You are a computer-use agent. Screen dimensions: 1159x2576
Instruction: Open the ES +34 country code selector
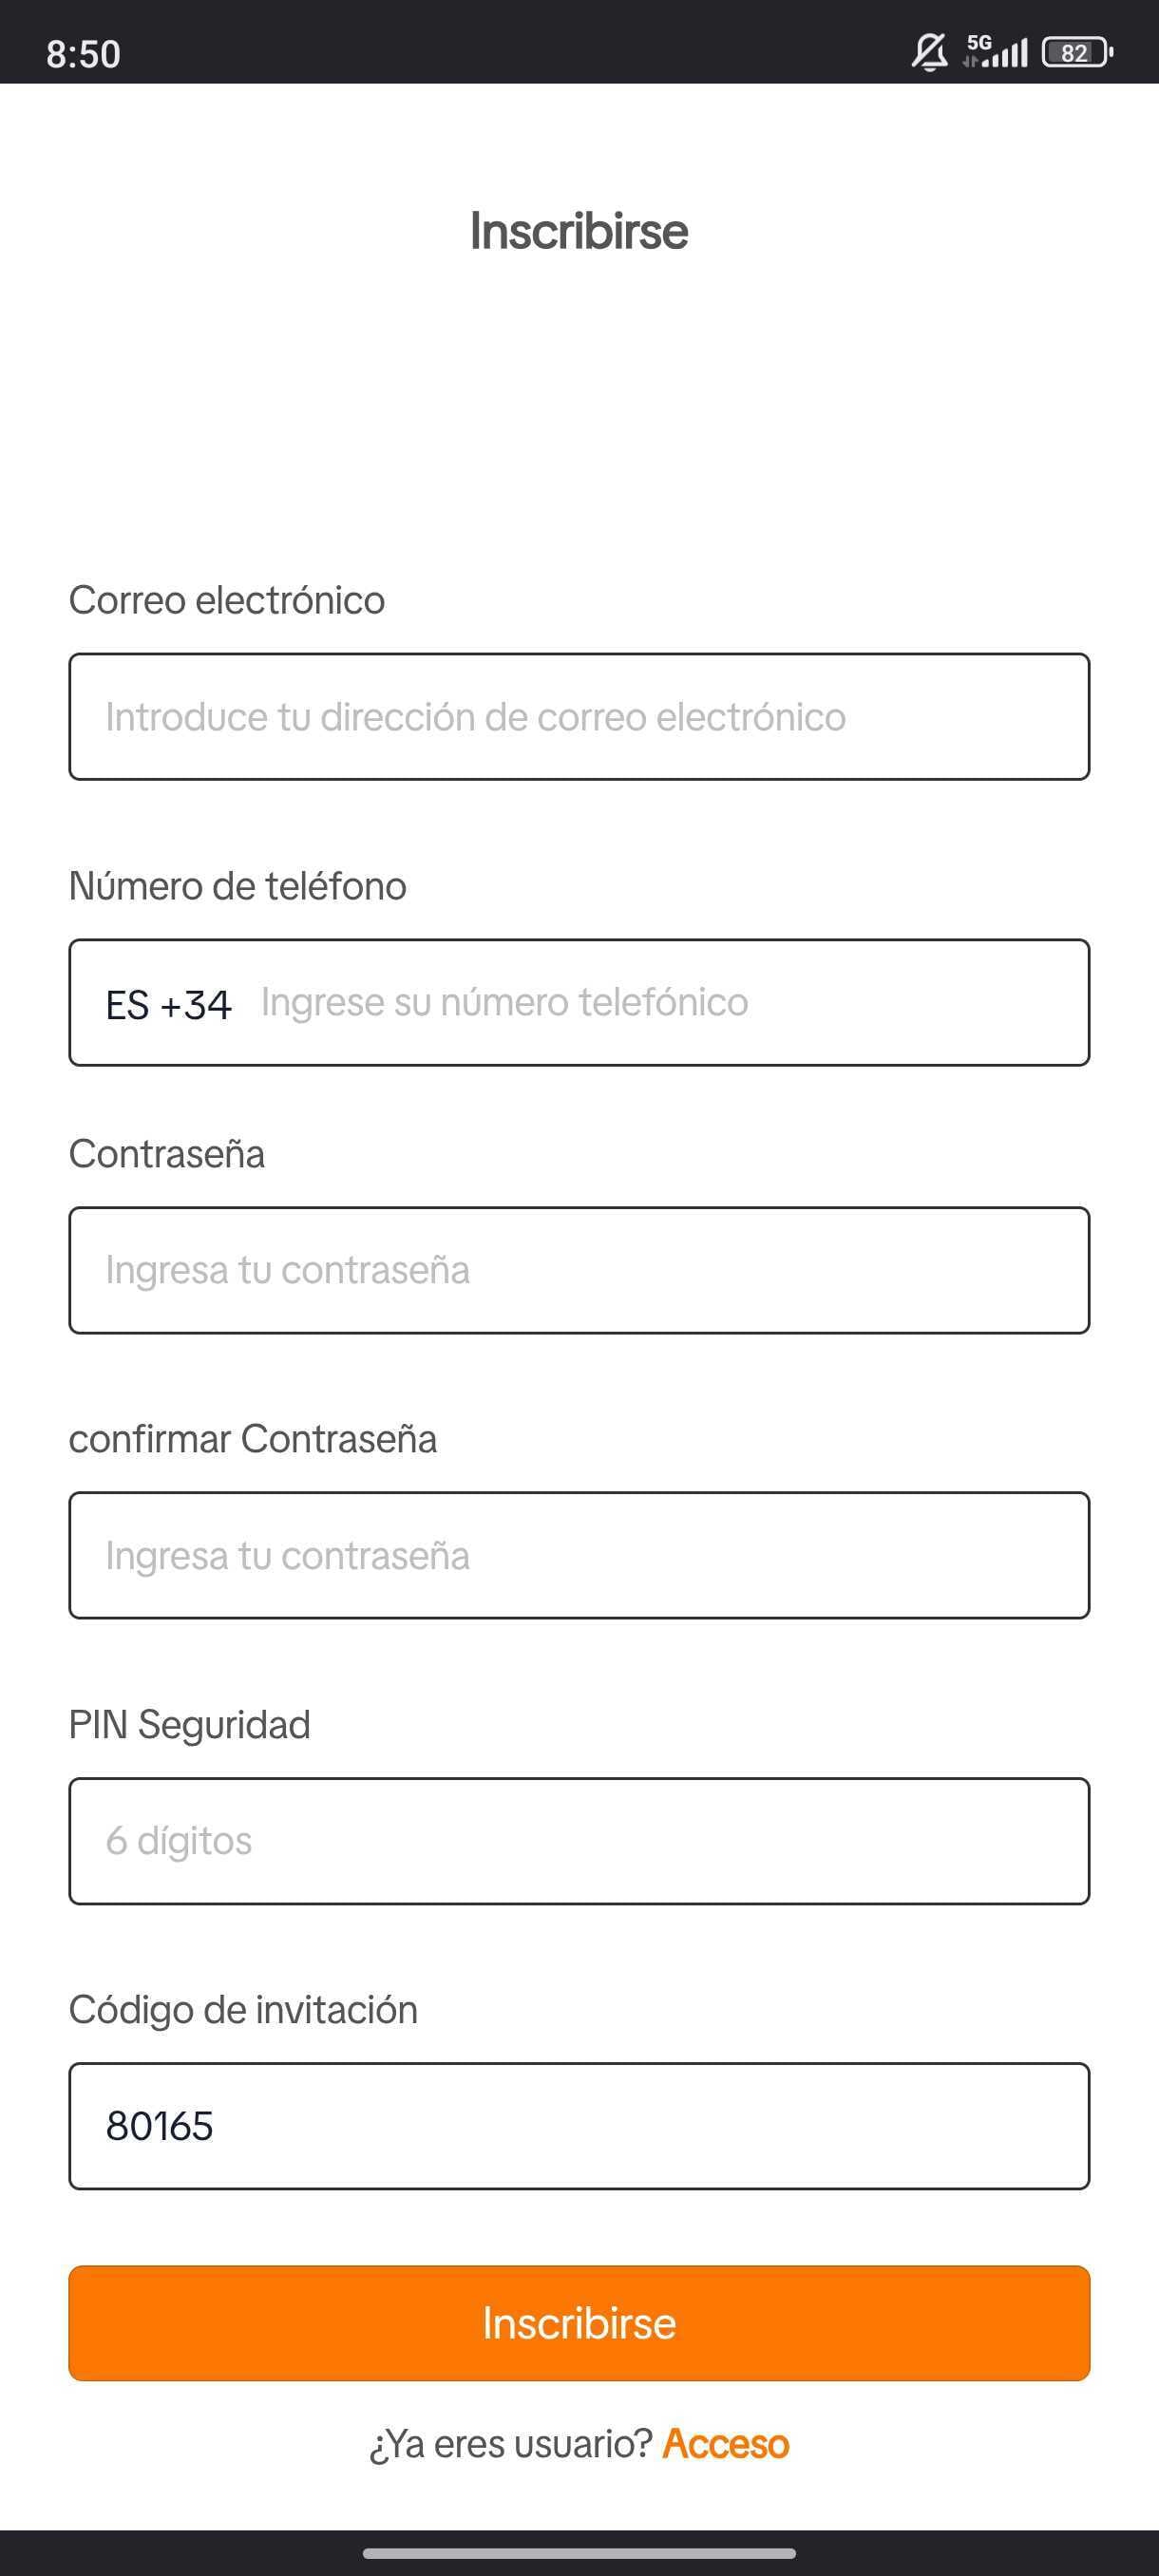(x=168, y=1004)
